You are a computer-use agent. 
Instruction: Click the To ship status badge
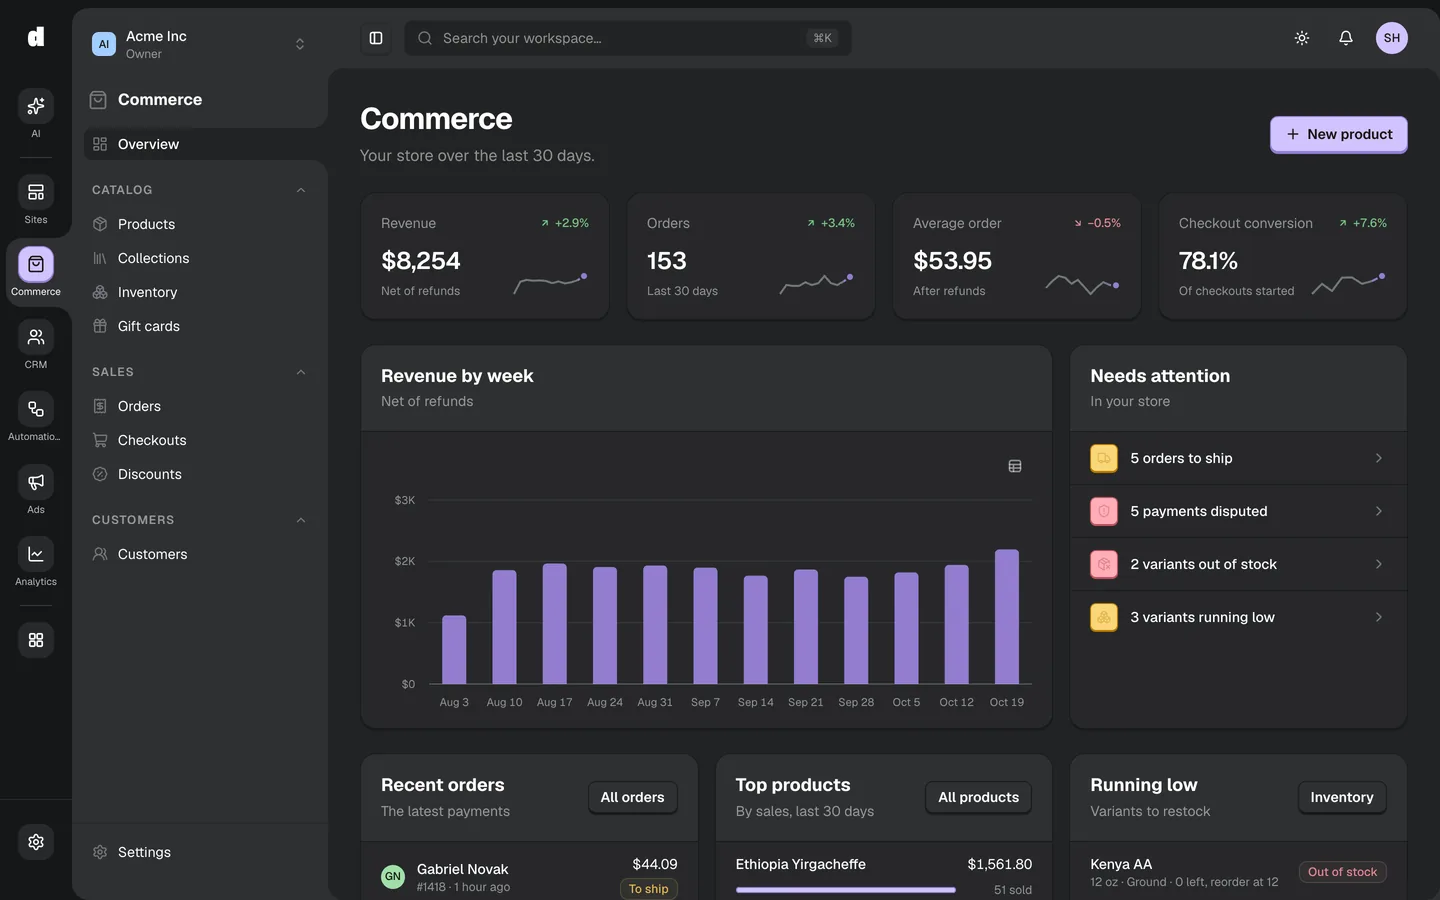(x=649, y=889)
